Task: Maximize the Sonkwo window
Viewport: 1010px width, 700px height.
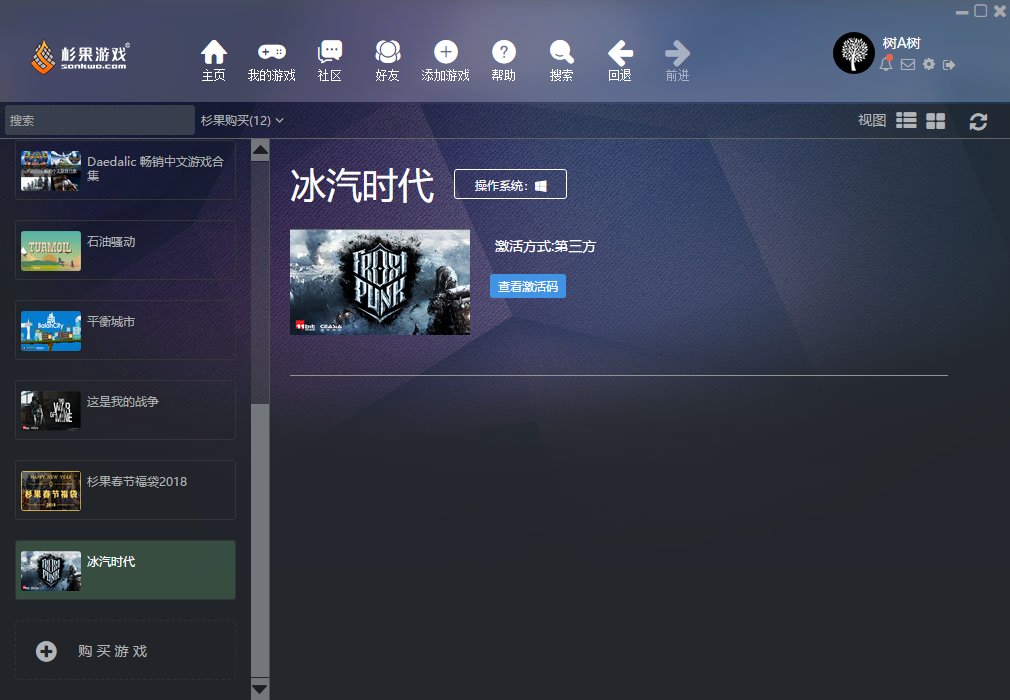Action: [x=980, y=10]
